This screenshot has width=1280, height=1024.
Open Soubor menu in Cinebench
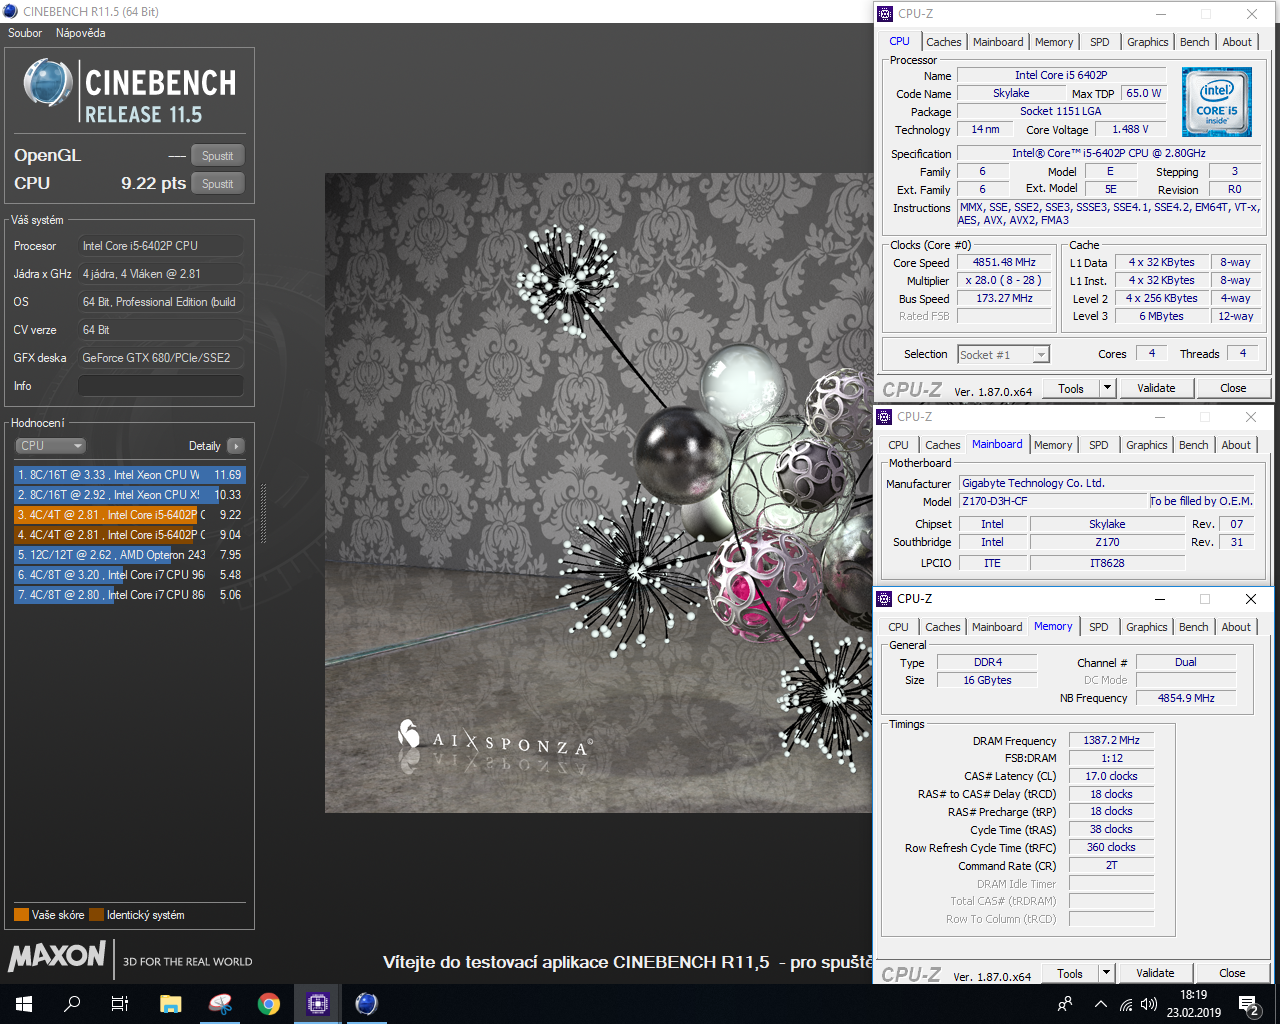tap(25, 33)
